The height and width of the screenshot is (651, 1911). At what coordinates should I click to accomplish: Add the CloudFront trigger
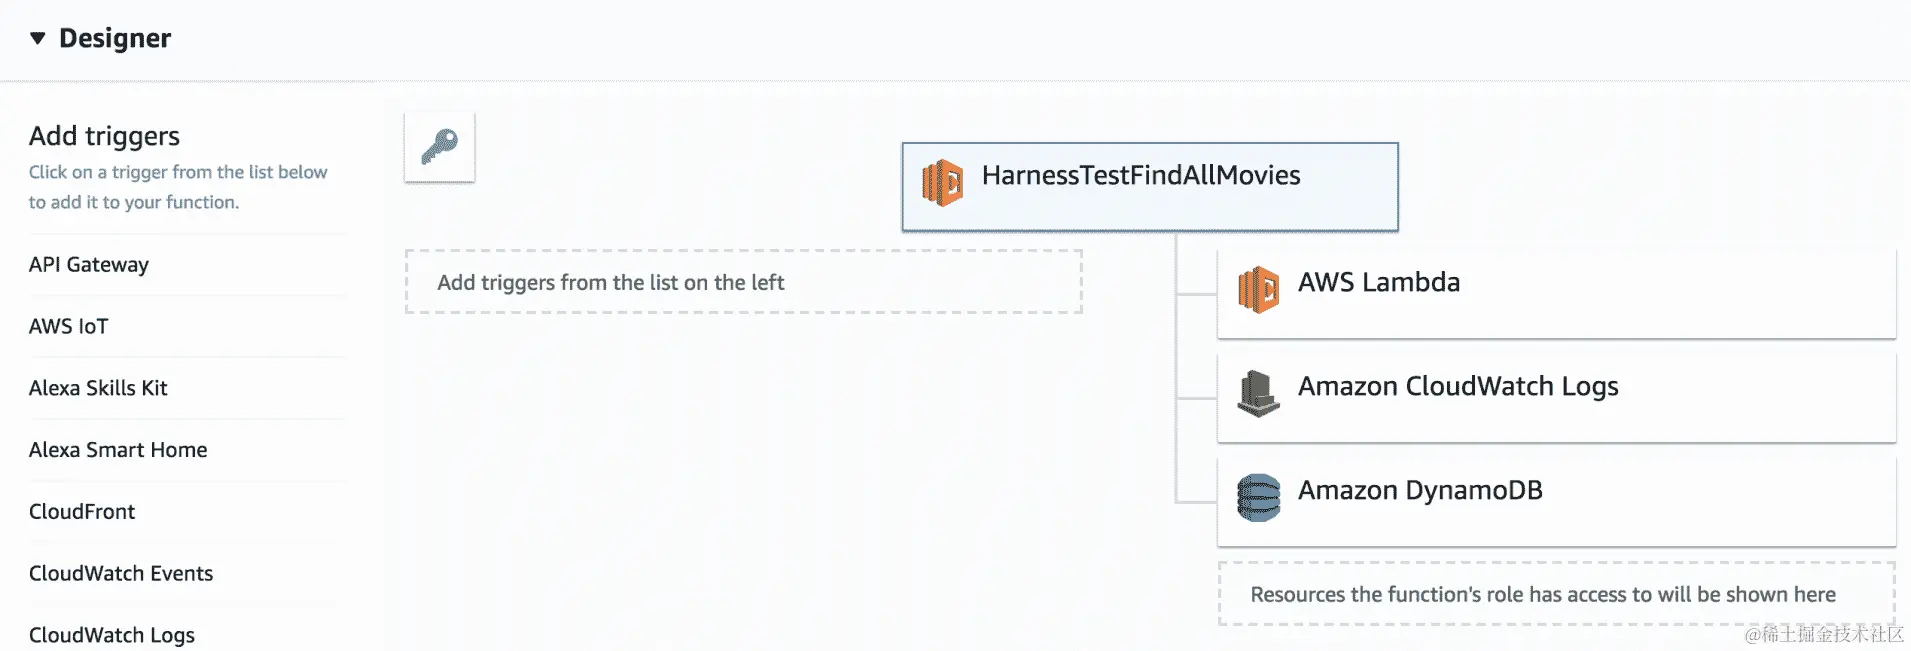[82, 512]
